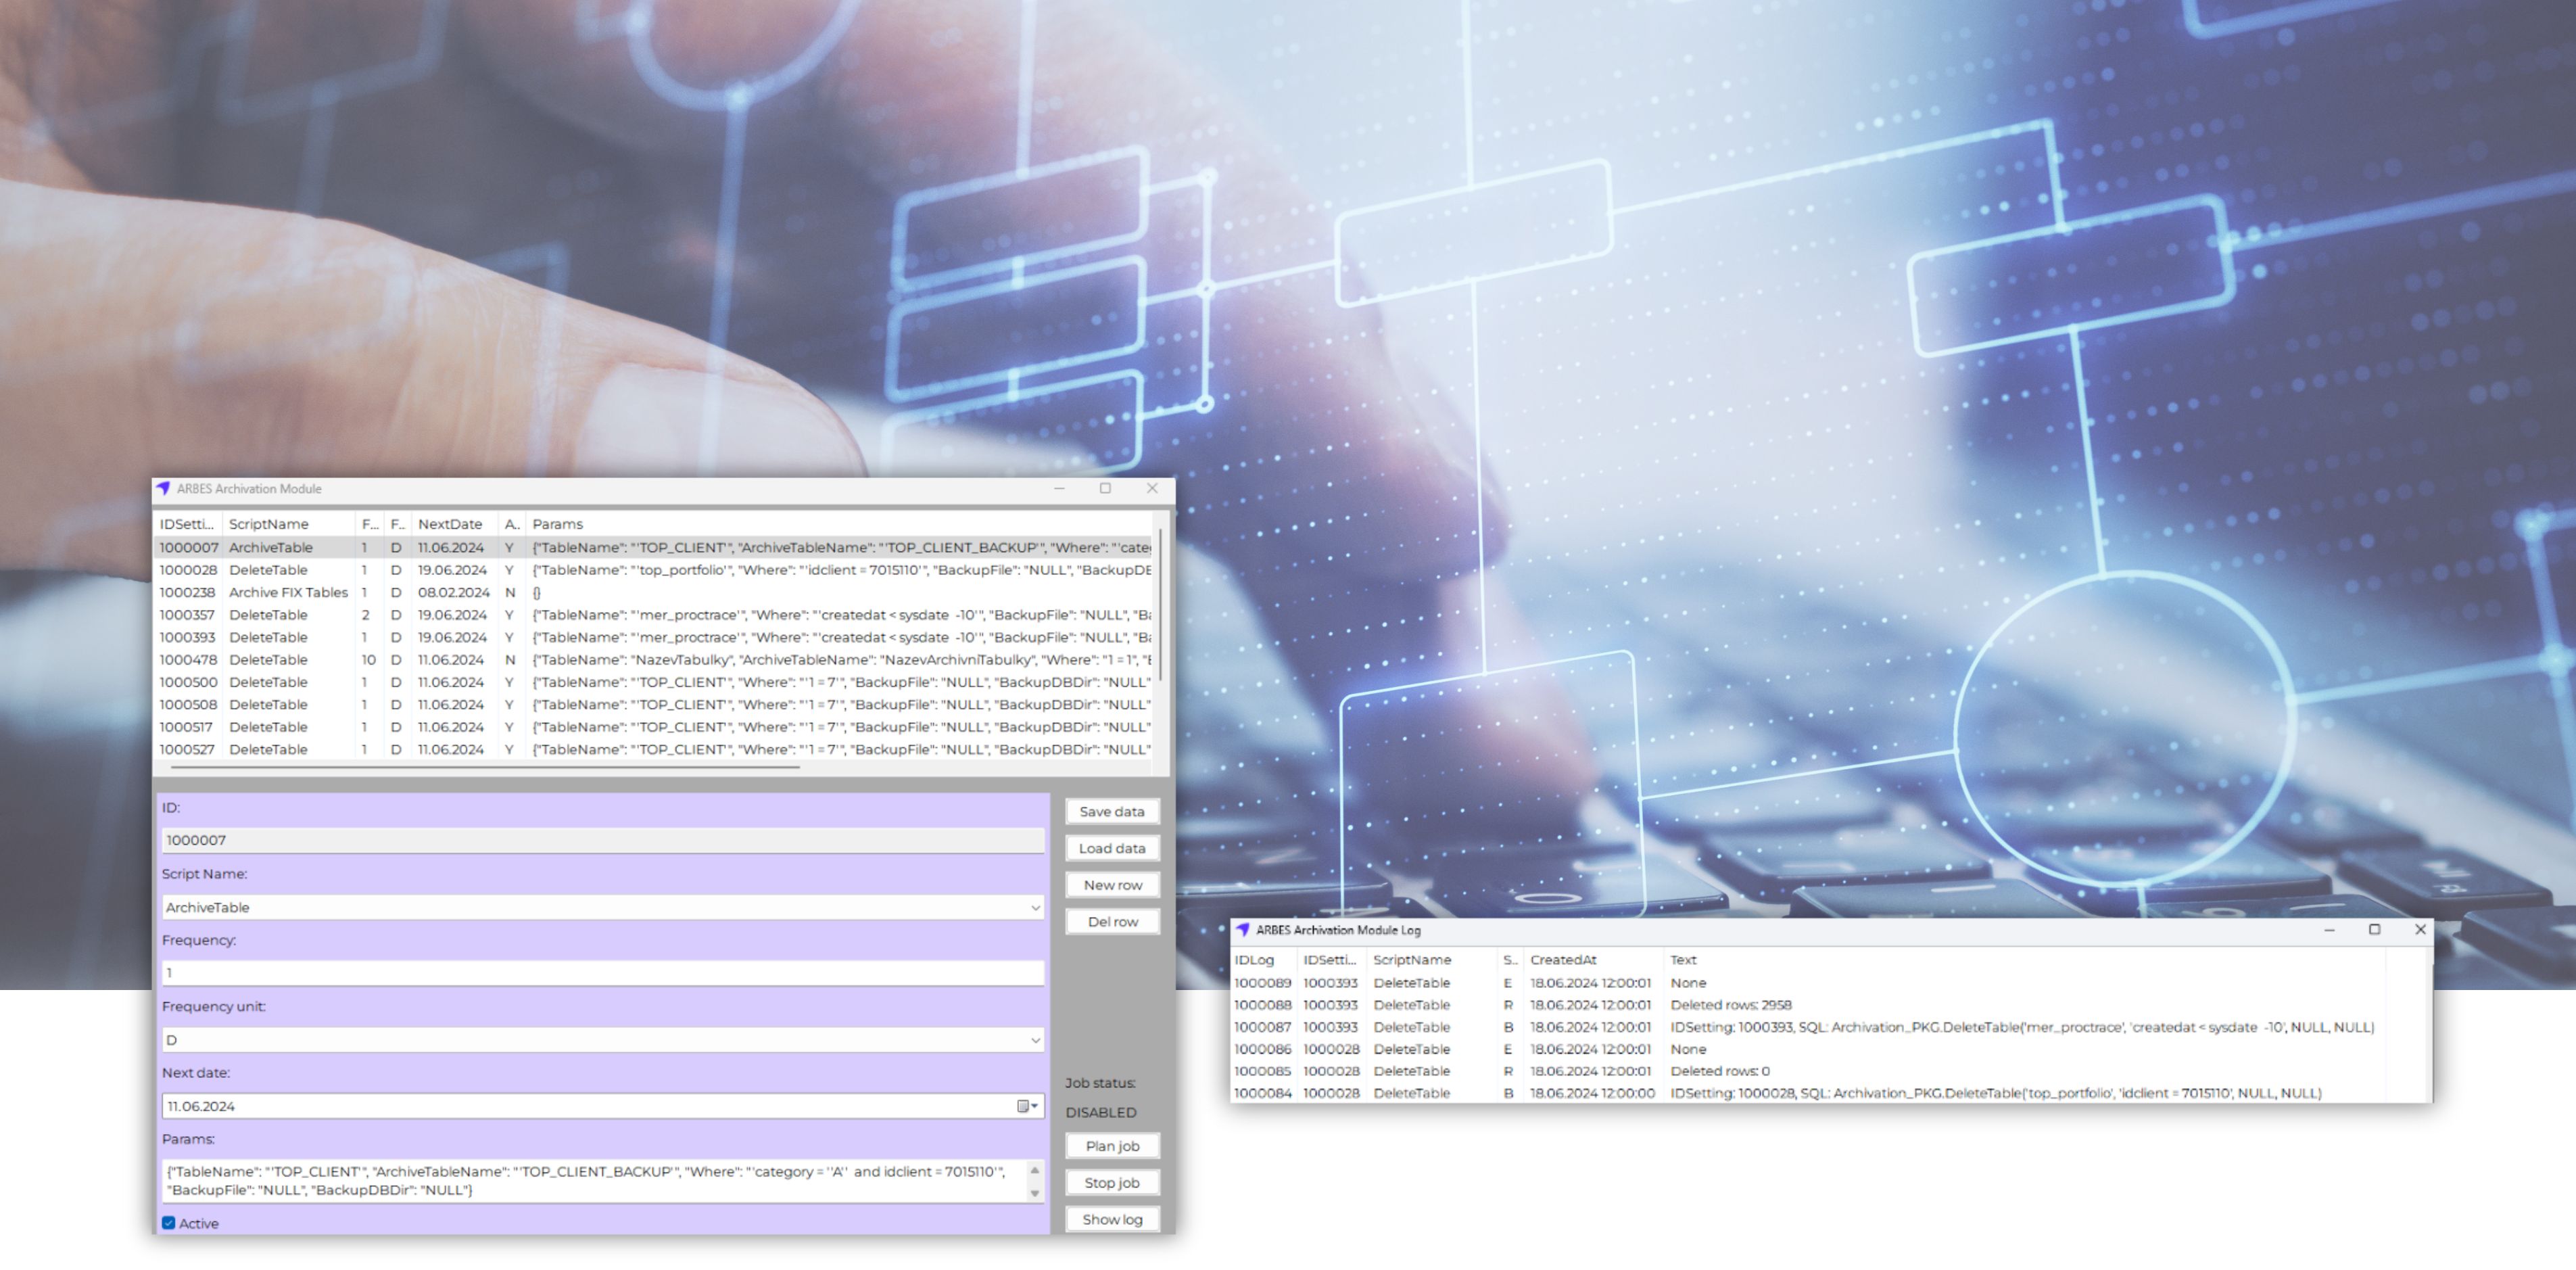Click the Stop job button
This screenshot has height=1270, width=2576.
[1112, 1183]
